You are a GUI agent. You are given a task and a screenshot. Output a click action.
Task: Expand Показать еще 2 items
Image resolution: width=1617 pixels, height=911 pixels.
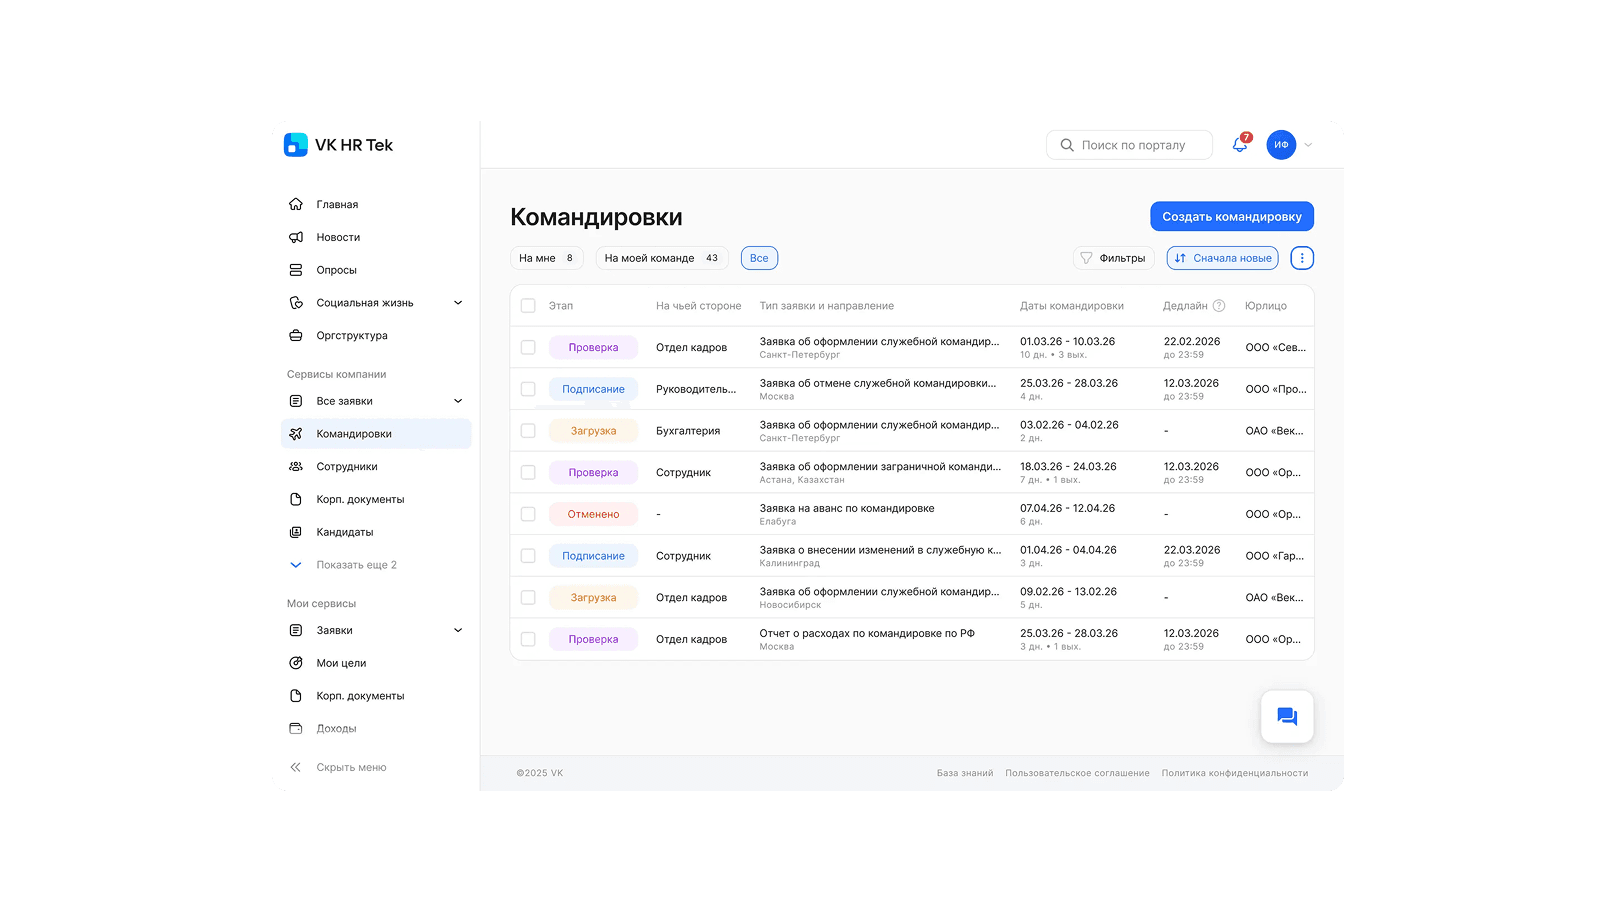point(343,565)
